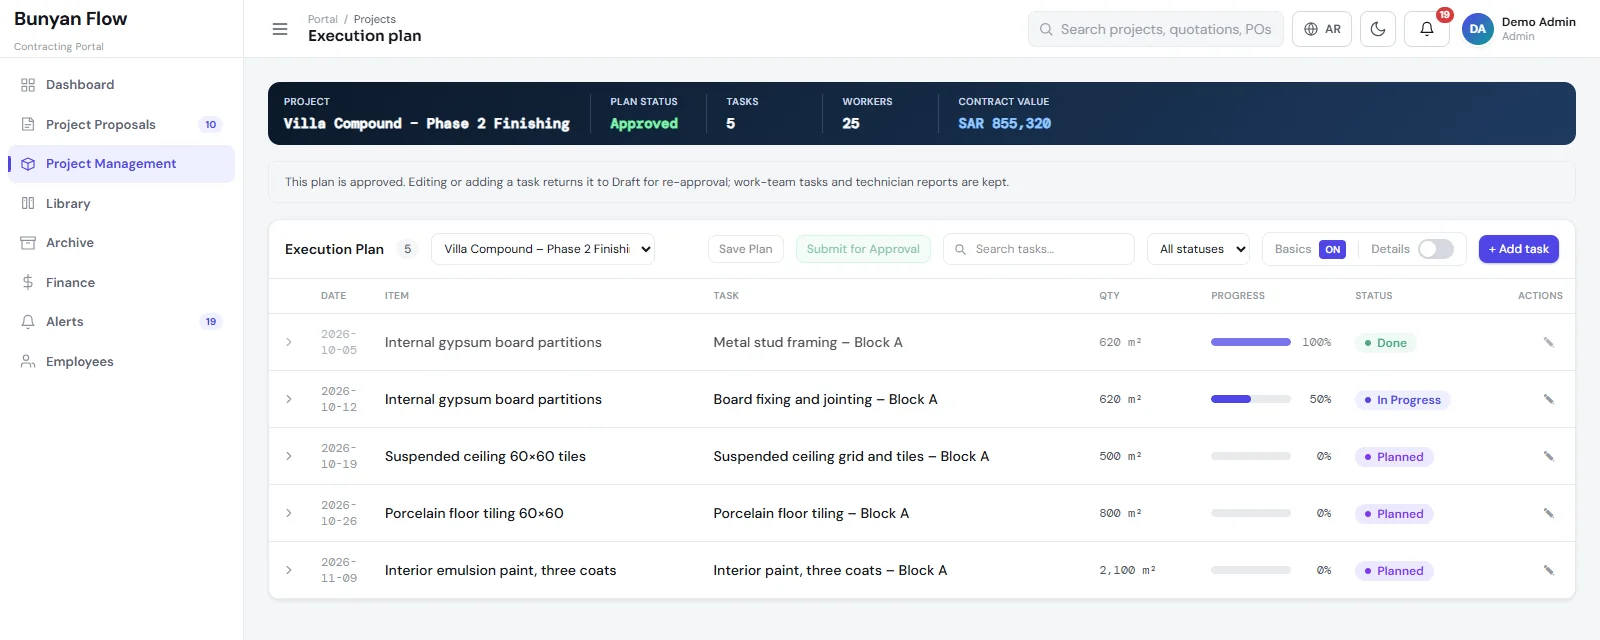
Task: Click the Add task button
Action: point(1518,249)
